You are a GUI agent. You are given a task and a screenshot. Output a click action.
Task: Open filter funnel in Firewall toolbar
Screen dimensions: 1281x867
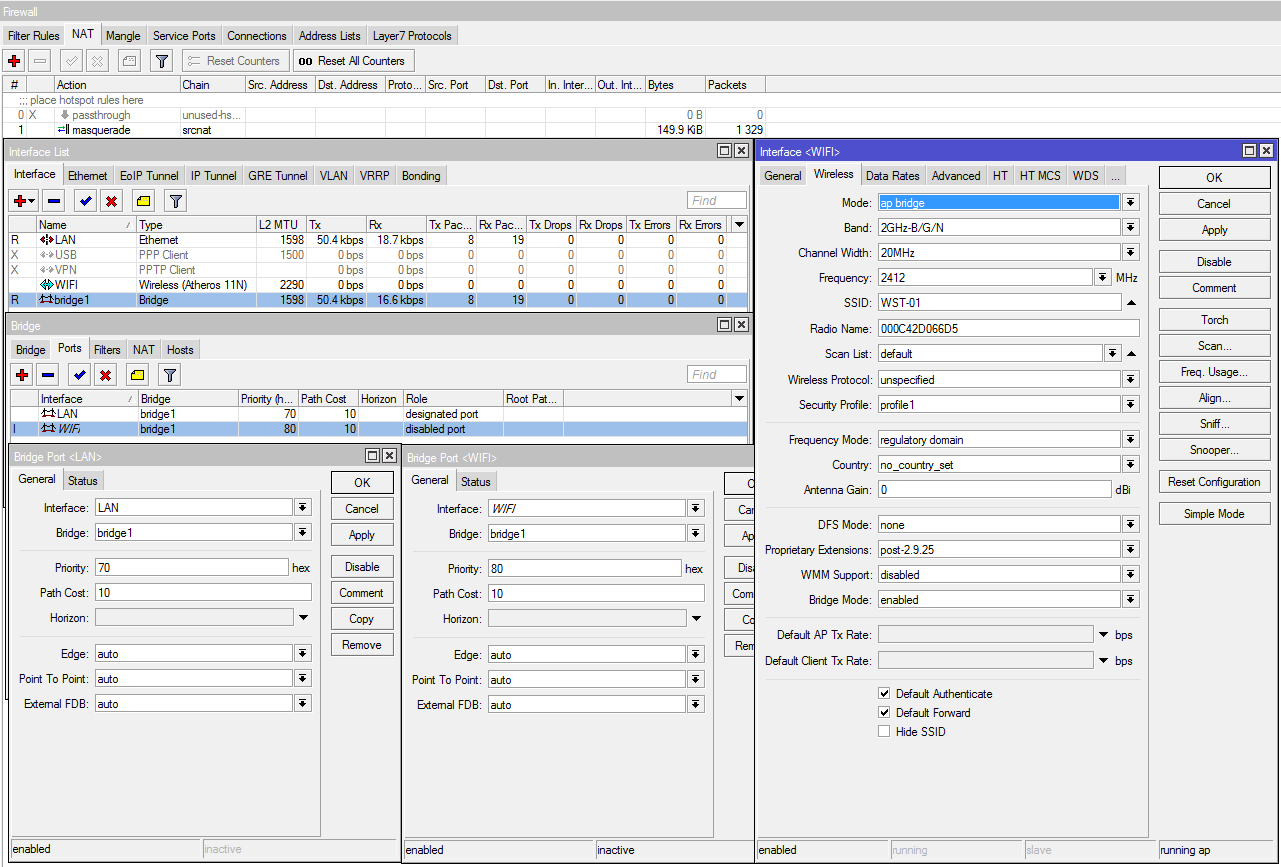click(161, 61)
